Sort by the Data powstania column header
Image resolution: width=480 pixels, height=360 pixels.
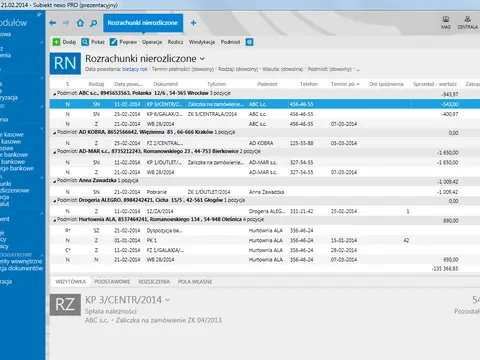click(128, 84)
